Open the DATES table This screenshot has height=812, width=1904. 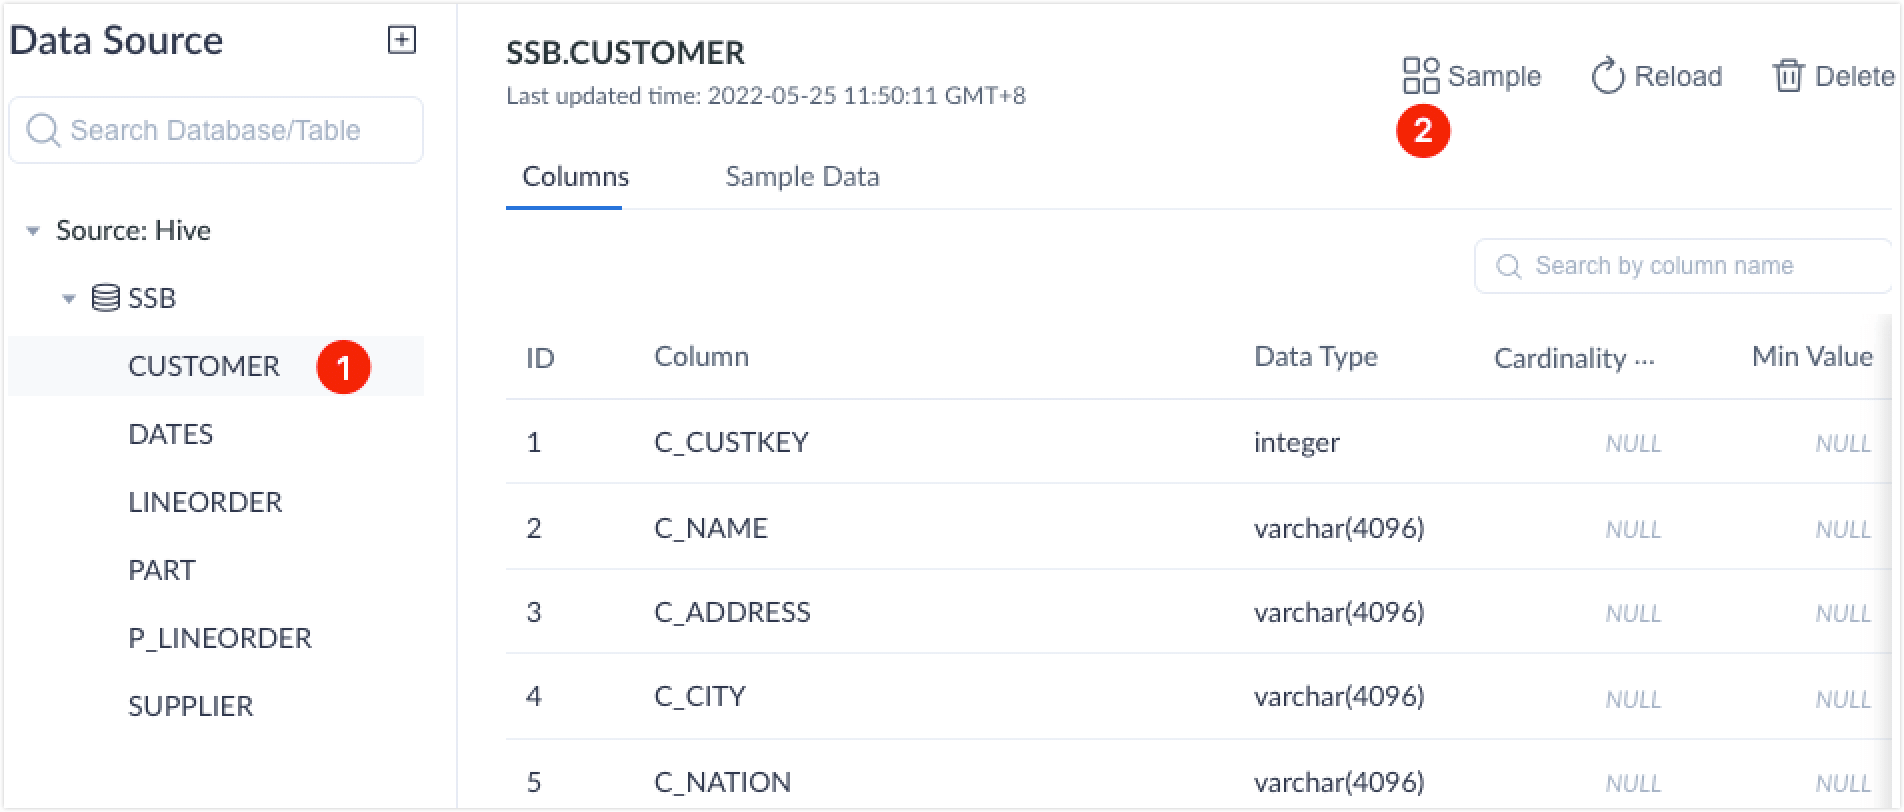coord(171,434)
